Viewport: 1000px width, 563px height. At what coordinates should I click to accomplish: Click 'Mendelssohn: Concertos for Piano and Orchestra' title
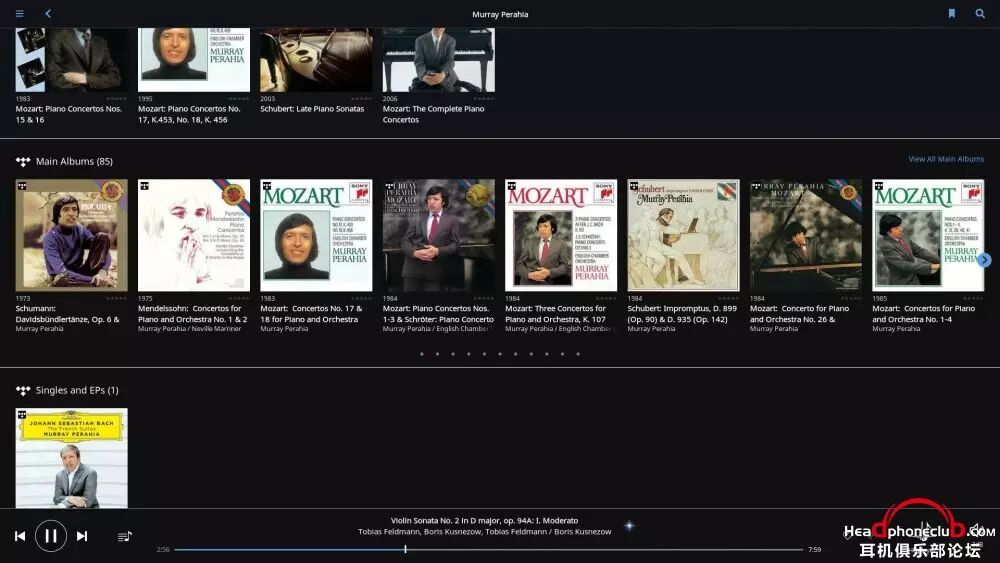(193, 314)
